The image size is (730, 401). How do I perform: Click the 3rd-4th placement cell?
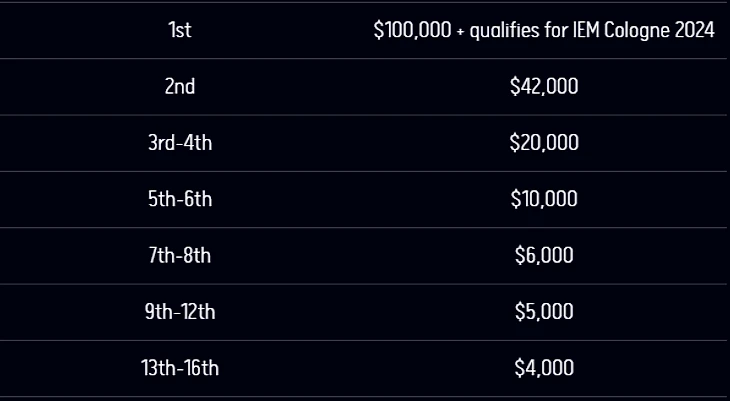180,143
